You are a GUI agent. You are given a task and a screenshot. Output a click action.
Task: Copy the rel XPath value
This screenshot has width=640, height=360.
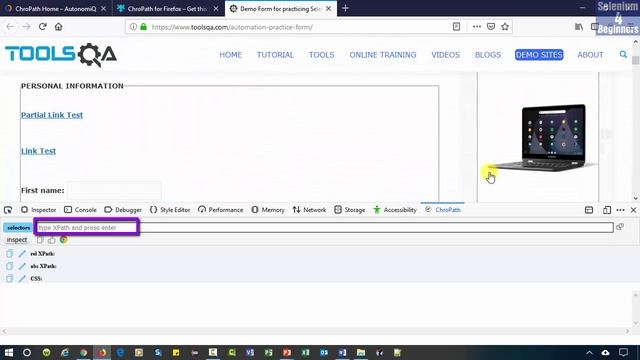point(9,253)
